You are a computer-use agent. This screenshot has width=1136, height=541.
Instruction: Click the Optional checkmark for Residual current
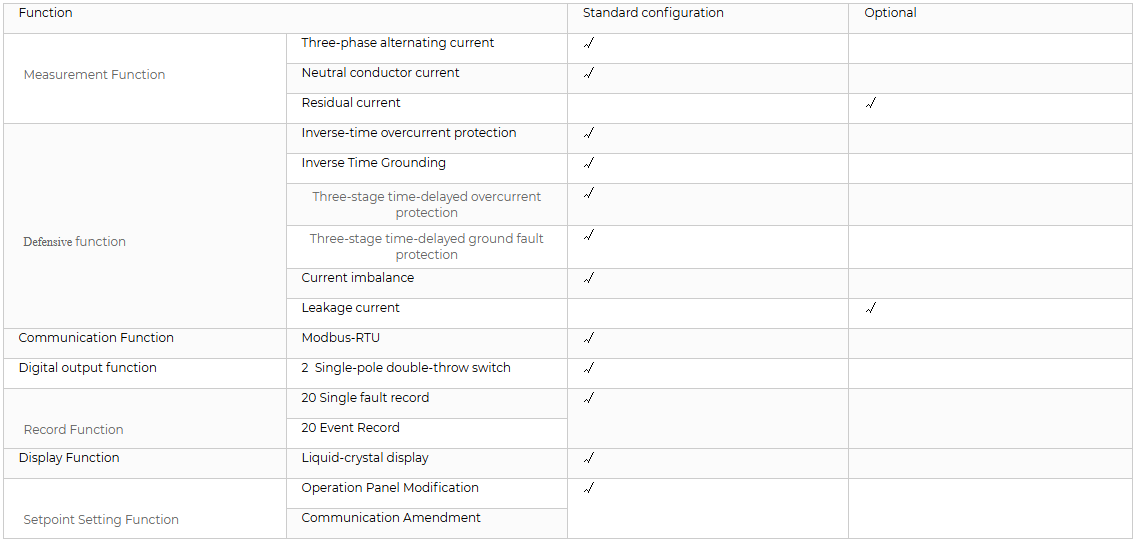pos(870,104)
